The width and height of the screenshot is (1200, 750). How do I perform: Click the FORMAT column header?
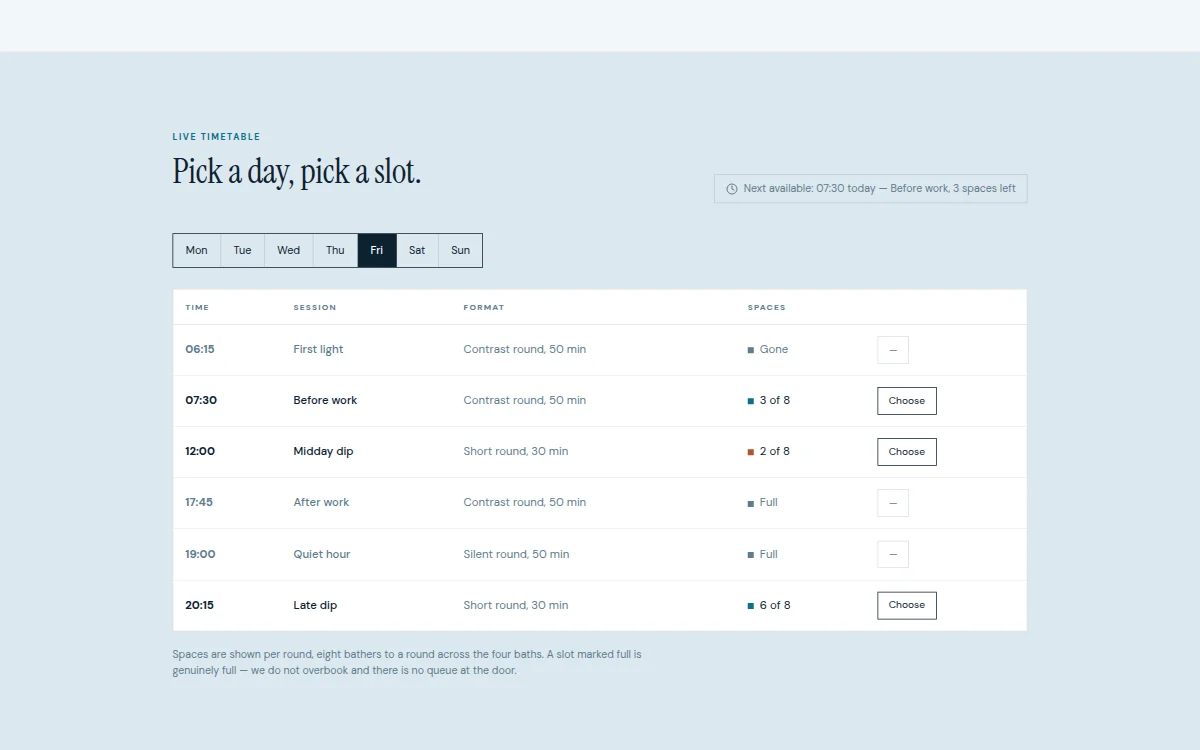pos(484,307)
